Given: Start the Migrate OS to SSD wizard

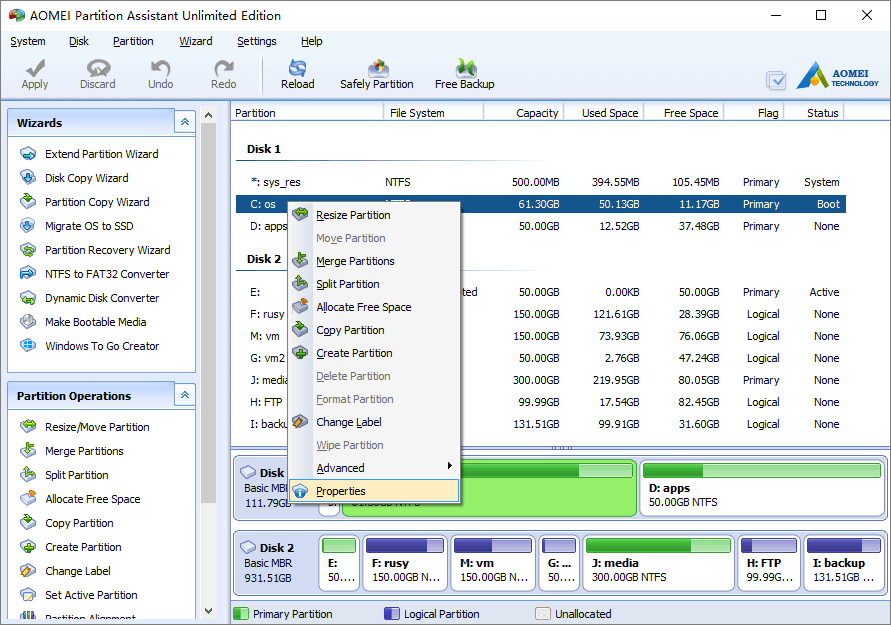Looking at the screenshot, I should 89,226.
